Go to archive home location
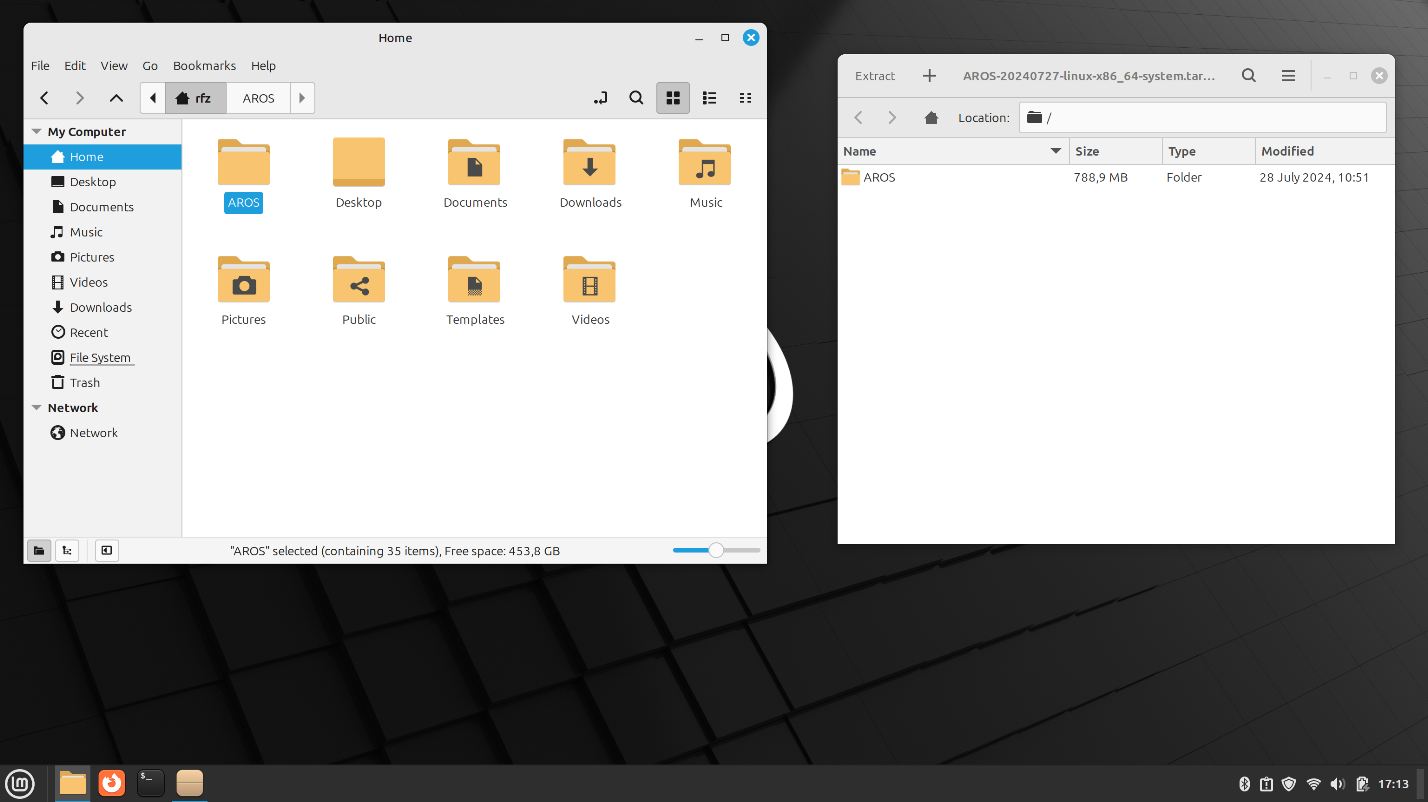1428x802 pixels. [x=931, y=118]
